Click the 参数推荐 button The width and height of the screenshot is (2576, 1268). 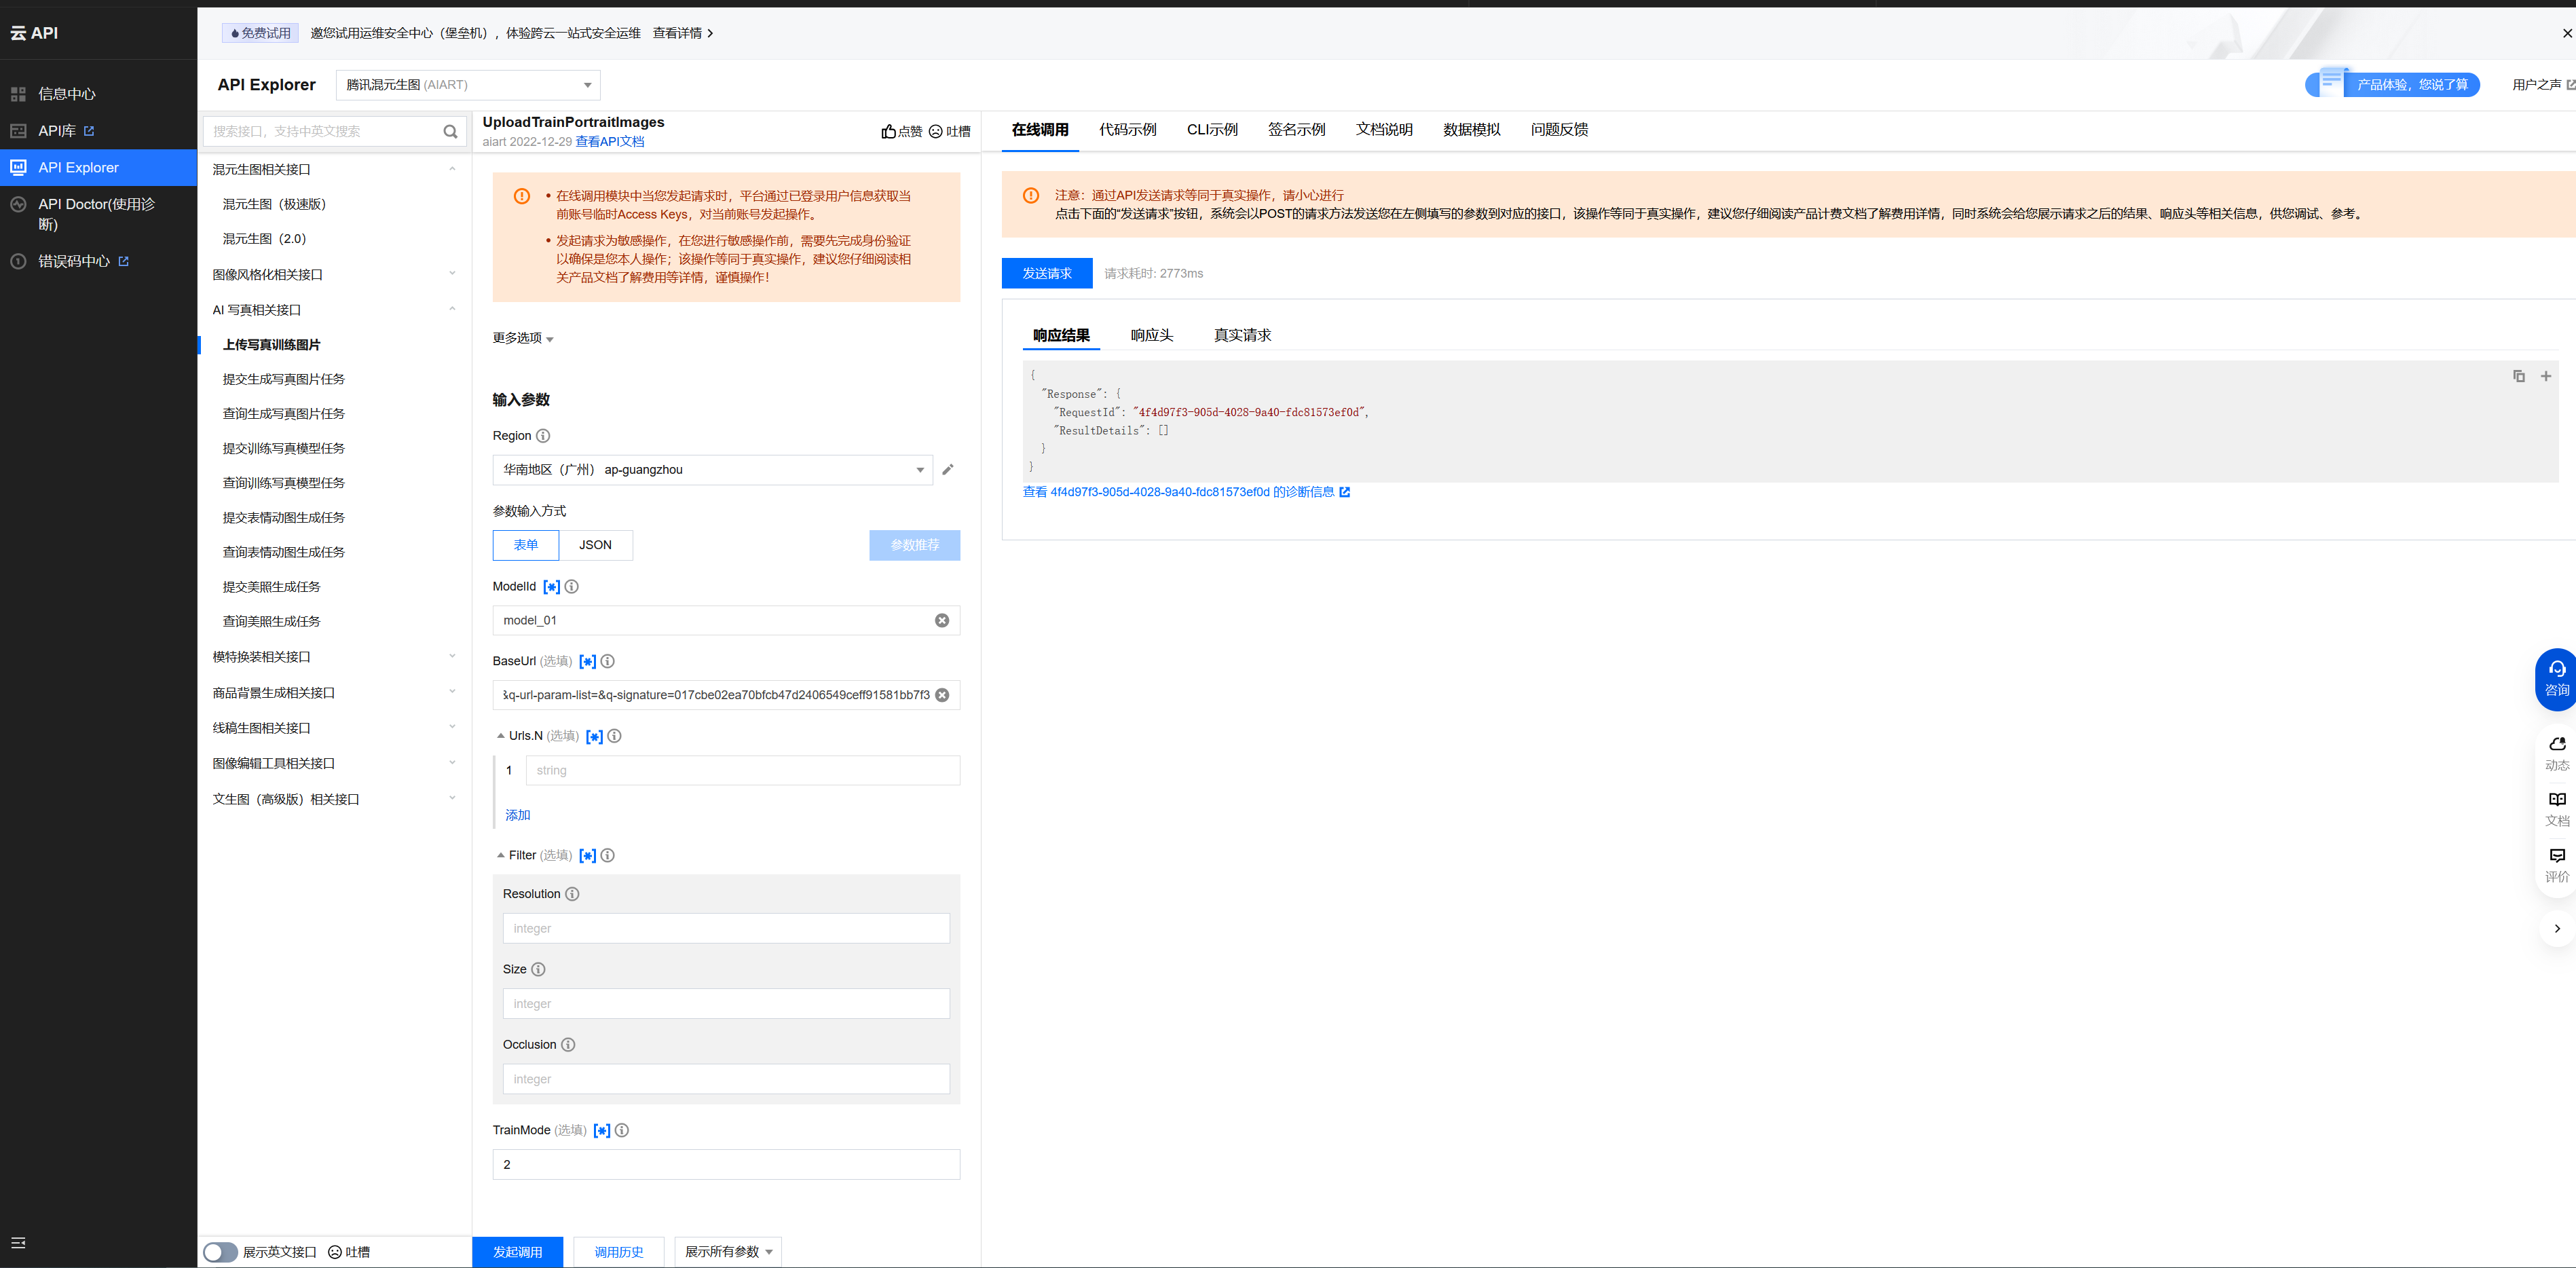[915, 545]
